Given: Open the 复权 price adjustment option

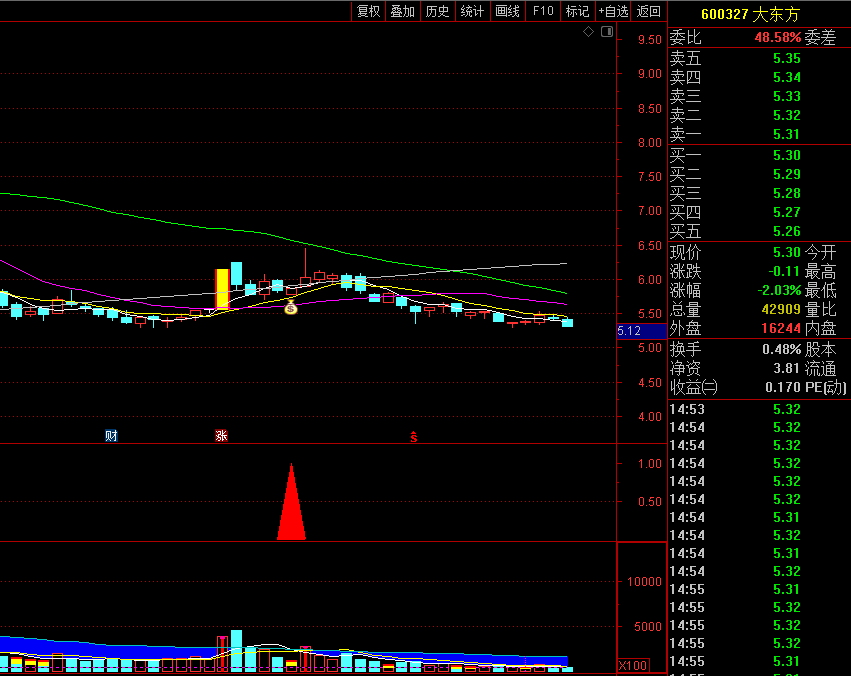Looking at the screenshot, I should click(x=369, y=11).
